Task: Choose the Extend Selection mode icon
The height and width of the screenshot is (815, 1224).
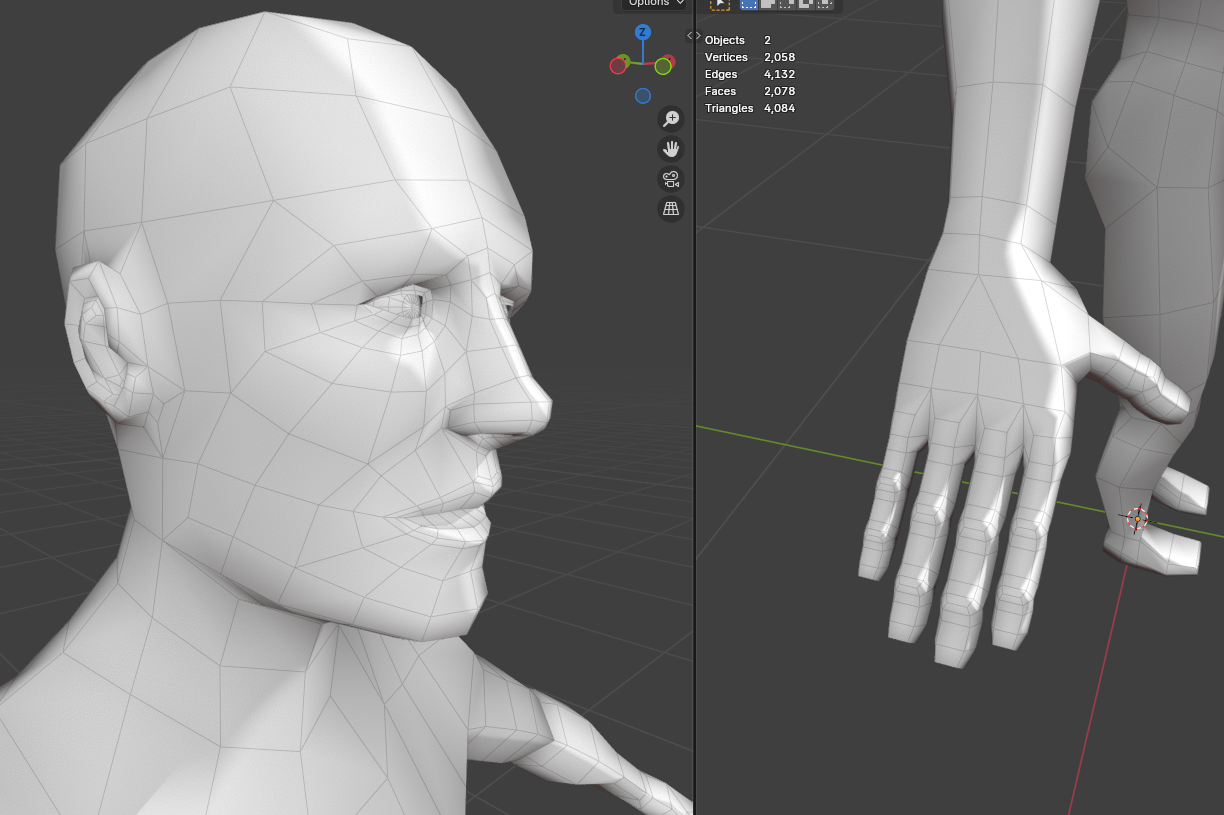Action: (768, 4)
